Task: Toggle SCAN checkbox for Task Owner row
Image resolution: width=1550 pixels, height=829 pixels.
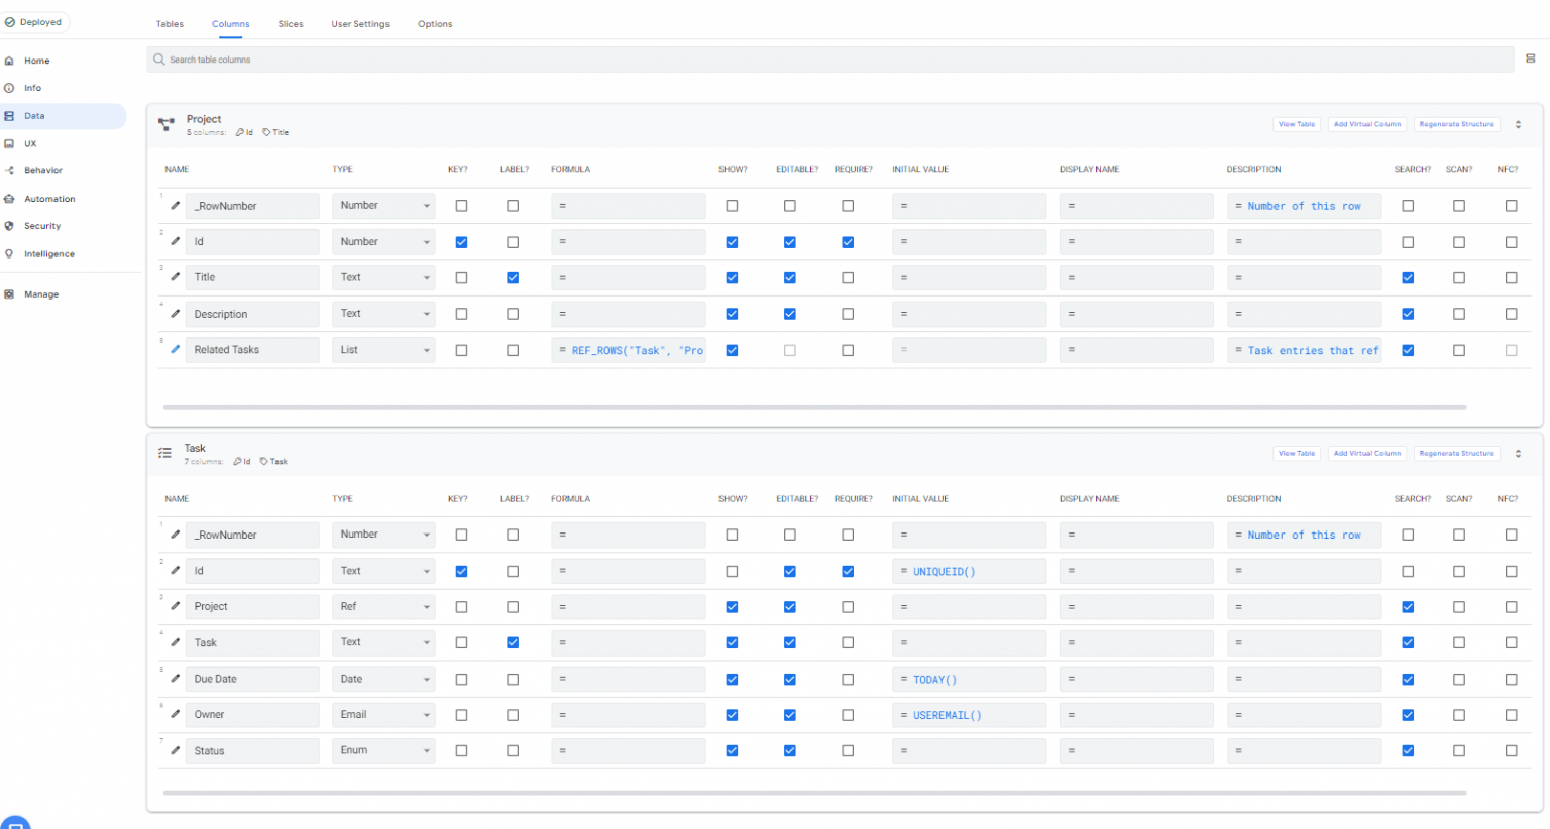Action: tap(1459, 715)
